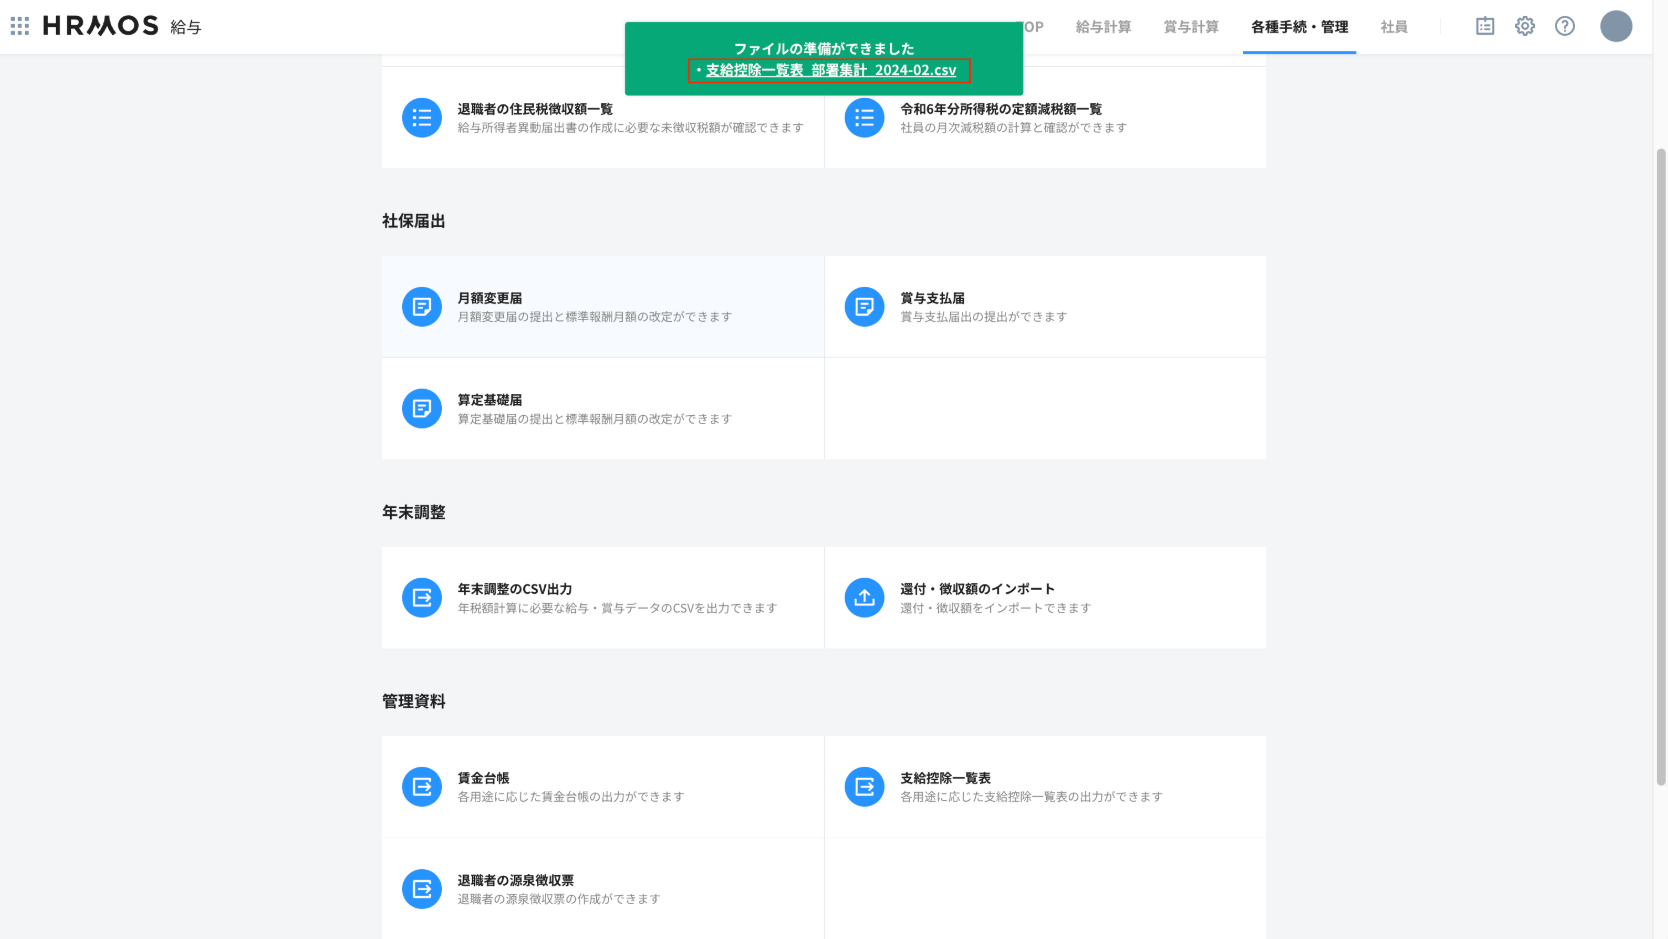
Task: Download the 支給控除一覧表_部署集計_2024-02.csv file link
Action: pyautogui.click(x=830, y=70)
